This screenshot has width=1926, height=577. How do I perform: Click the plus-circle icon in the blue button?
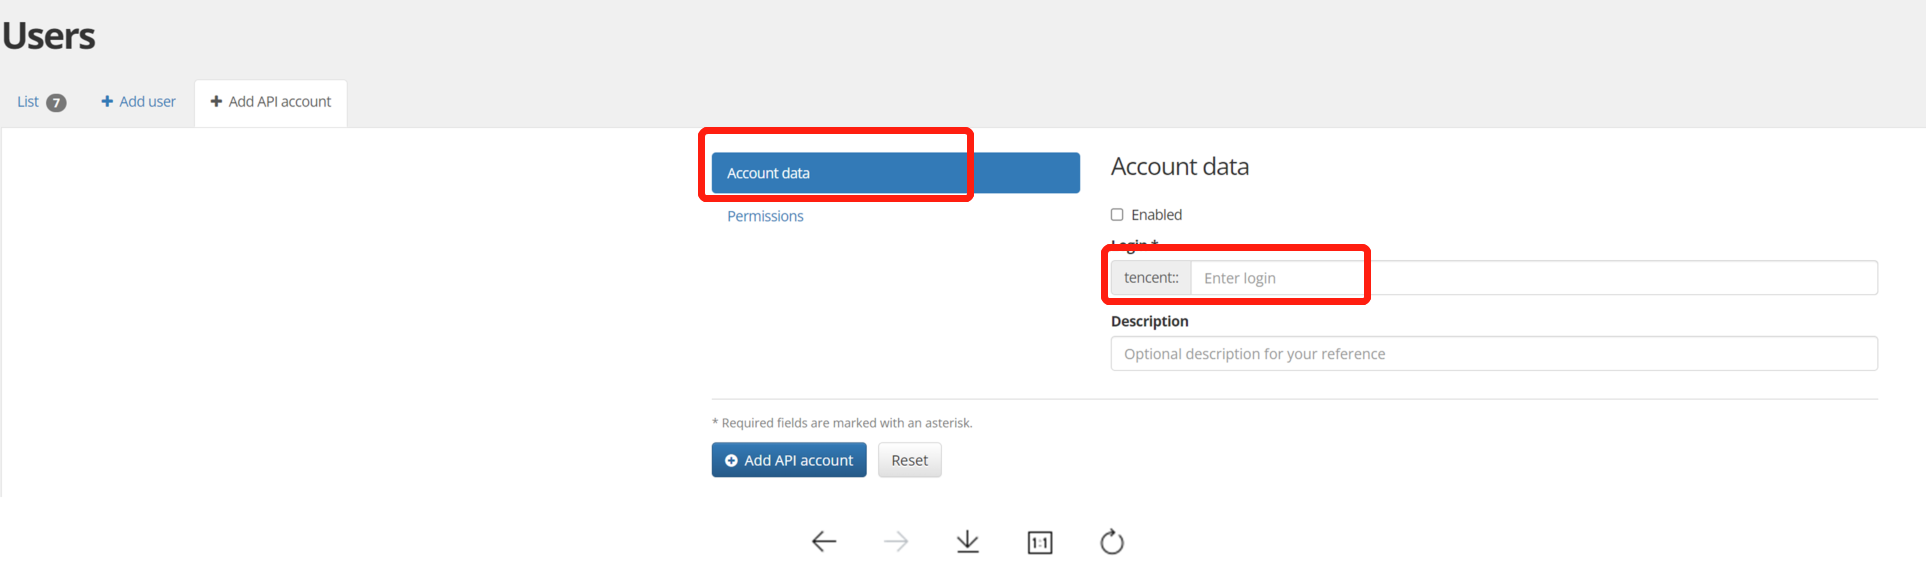pyautogui.click(x=731, y=461)
